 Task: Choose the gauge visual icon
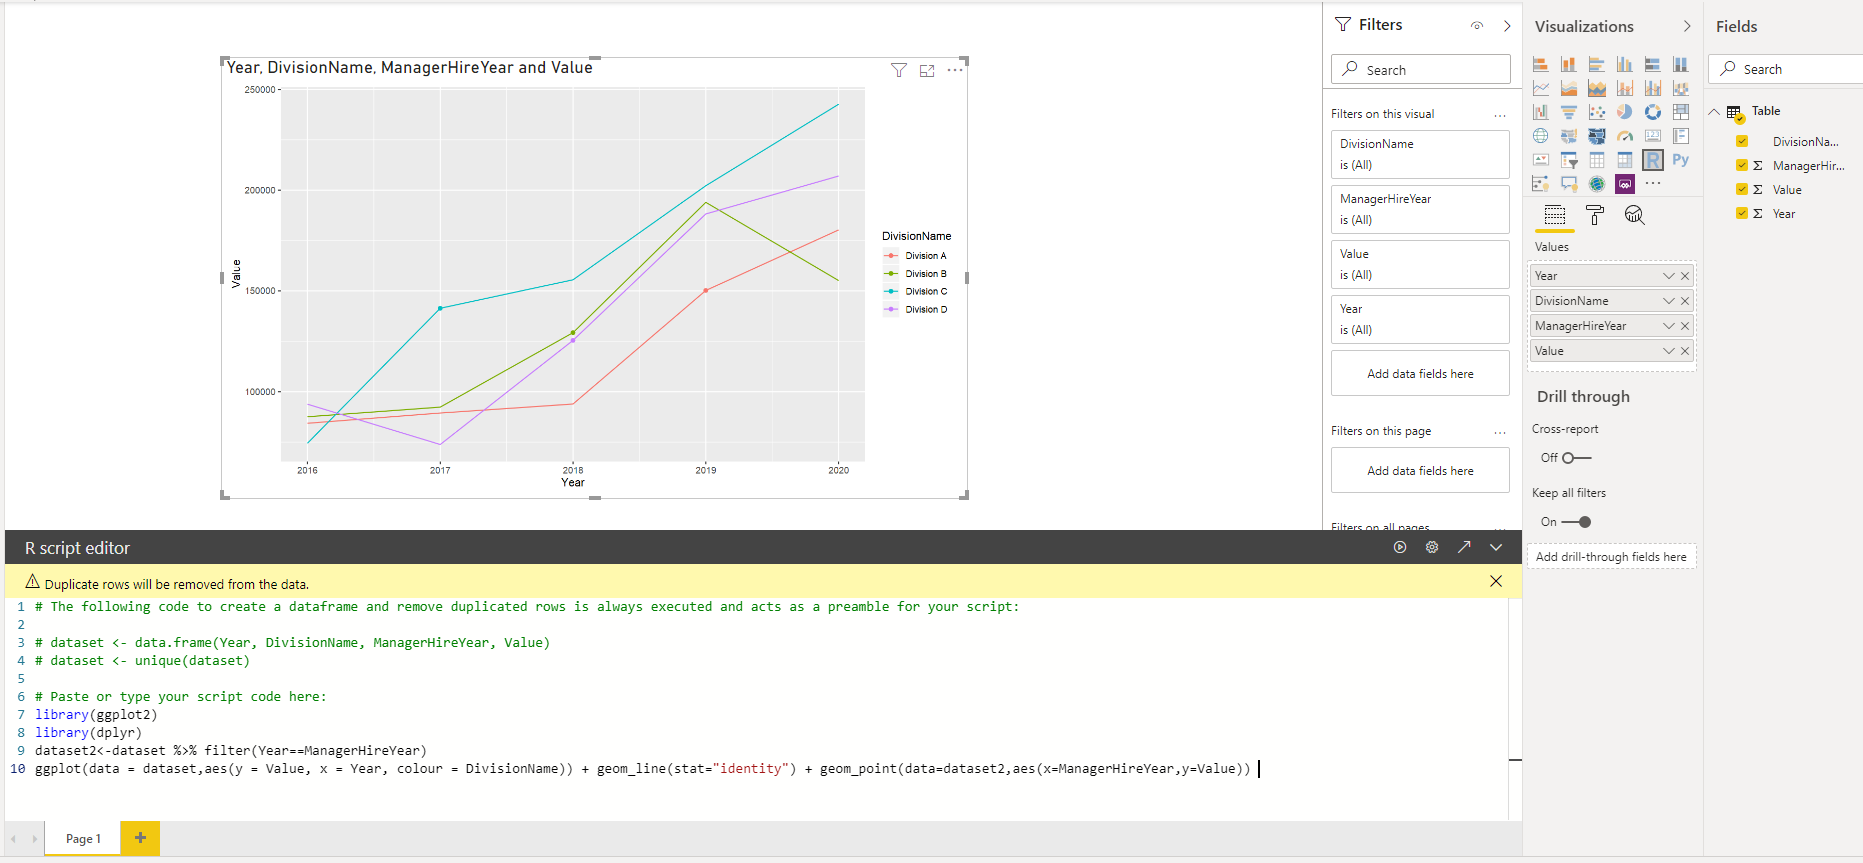point(1625,136)
